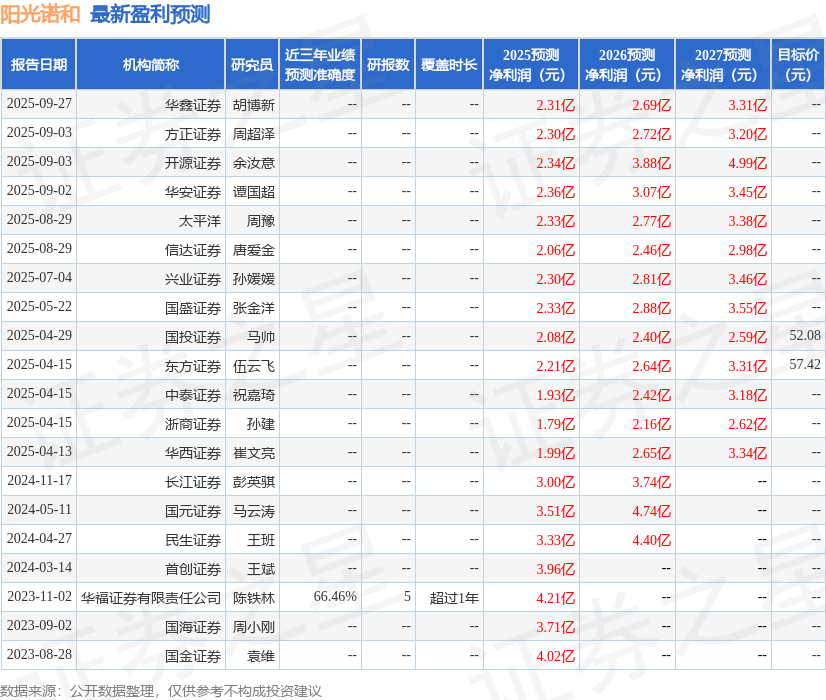Viewport: 826px width, 700px height.
Task: Click the 太平洋 institution cell
Action: (x=200, y=221)
